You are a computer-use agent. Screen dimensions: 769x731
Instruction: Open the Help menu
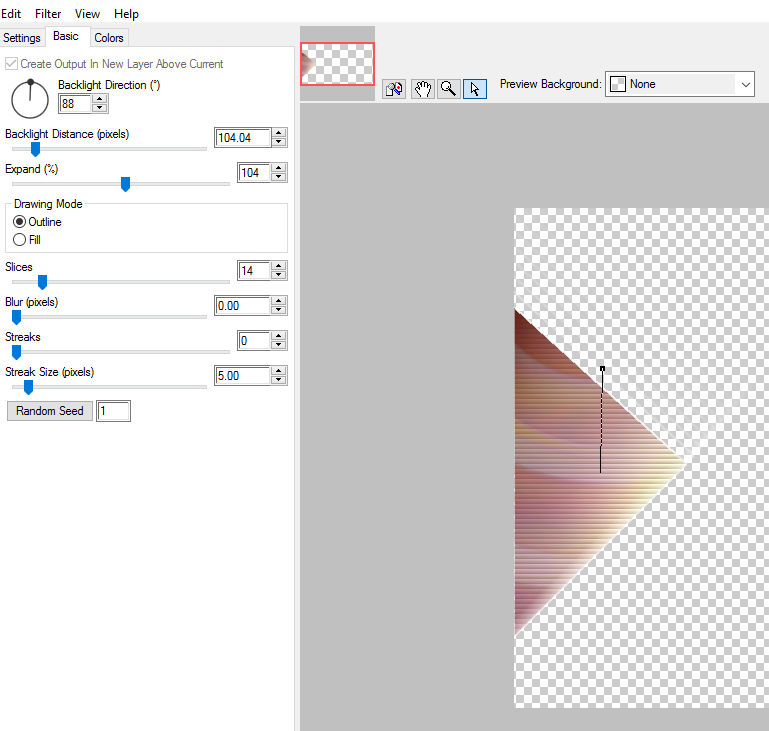tap(126, 14)
